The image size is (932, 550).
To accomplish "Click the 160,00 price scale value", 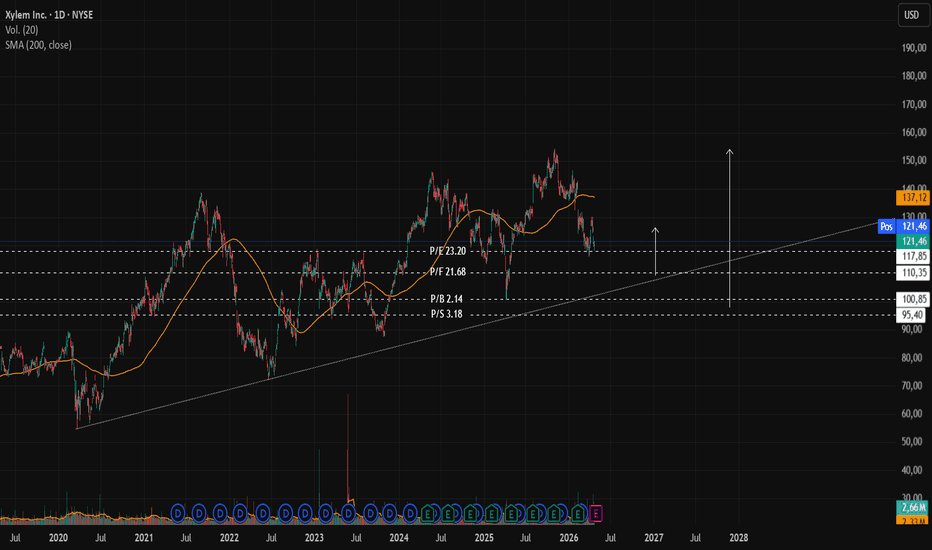I will click(x=914, y=133).
